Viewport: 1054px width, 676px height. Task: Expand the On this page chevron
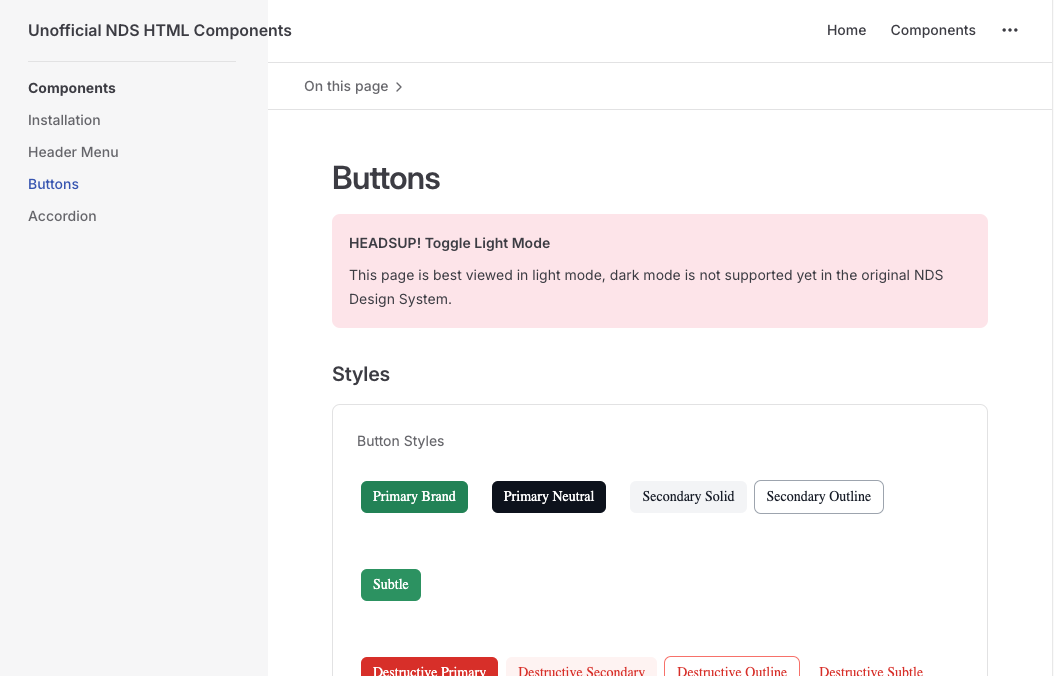coord(399,87)
